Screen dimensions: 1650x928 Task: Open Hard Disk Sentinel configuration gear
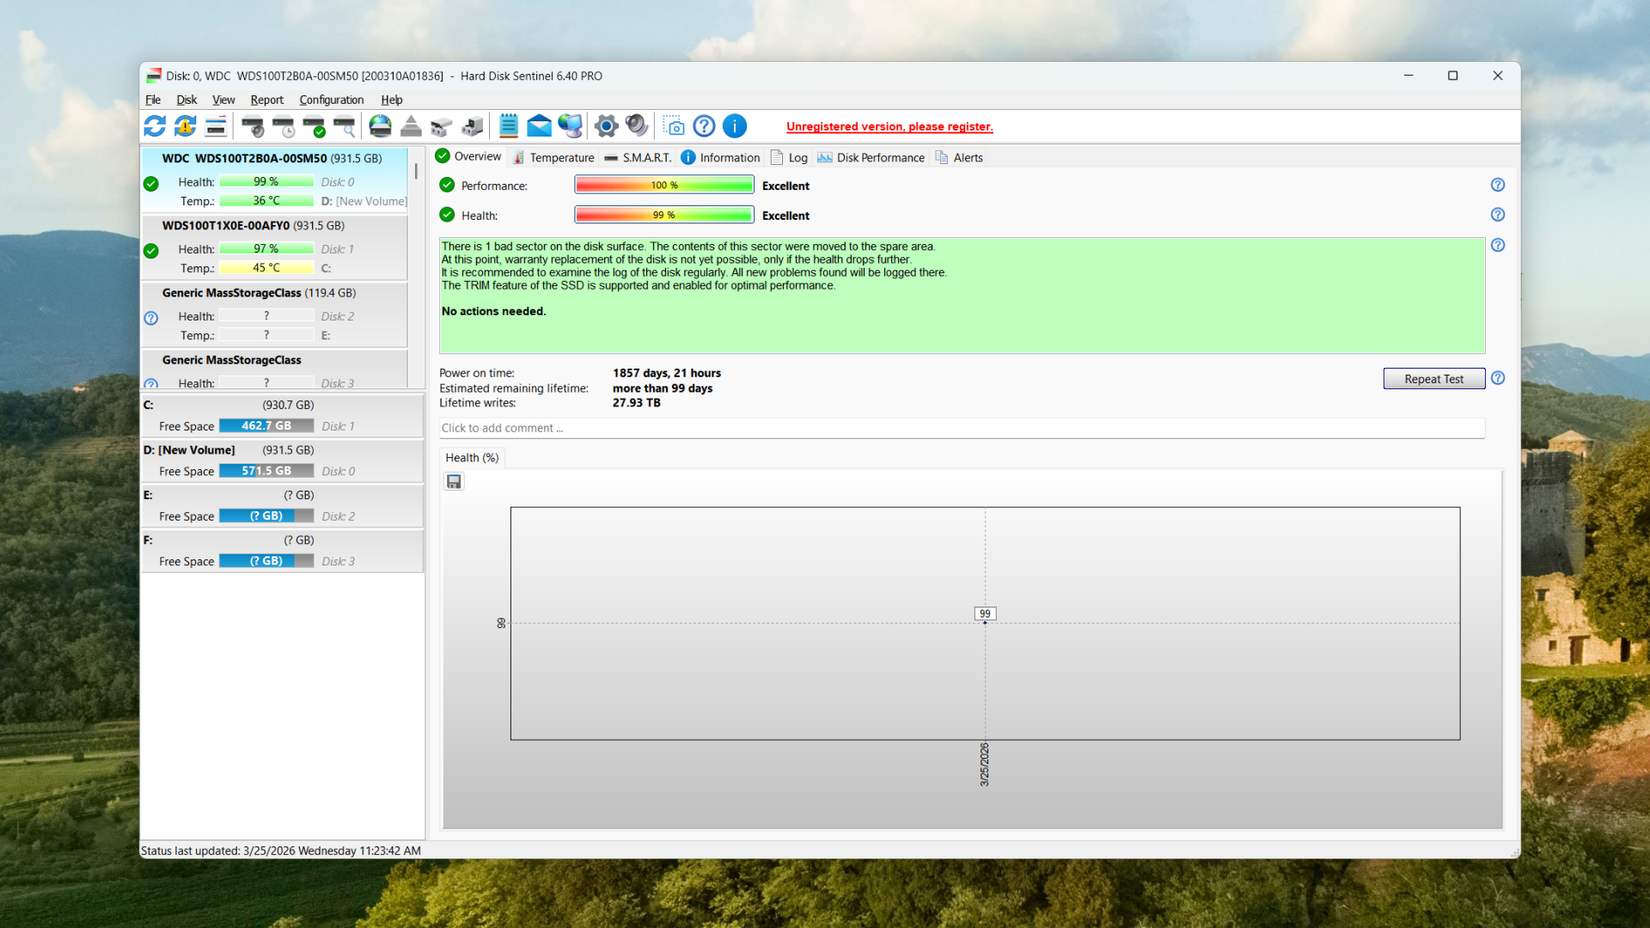coord(605,126)
